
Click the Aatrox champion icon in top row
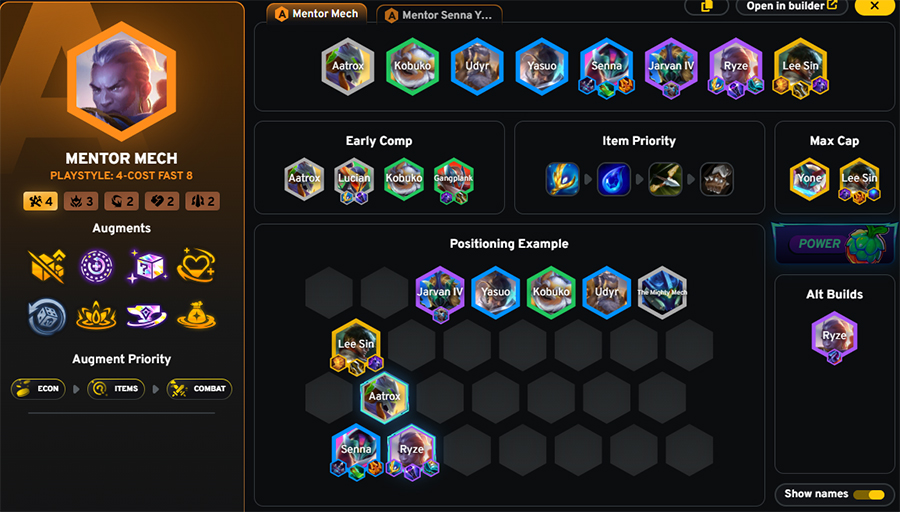(348, 66)
